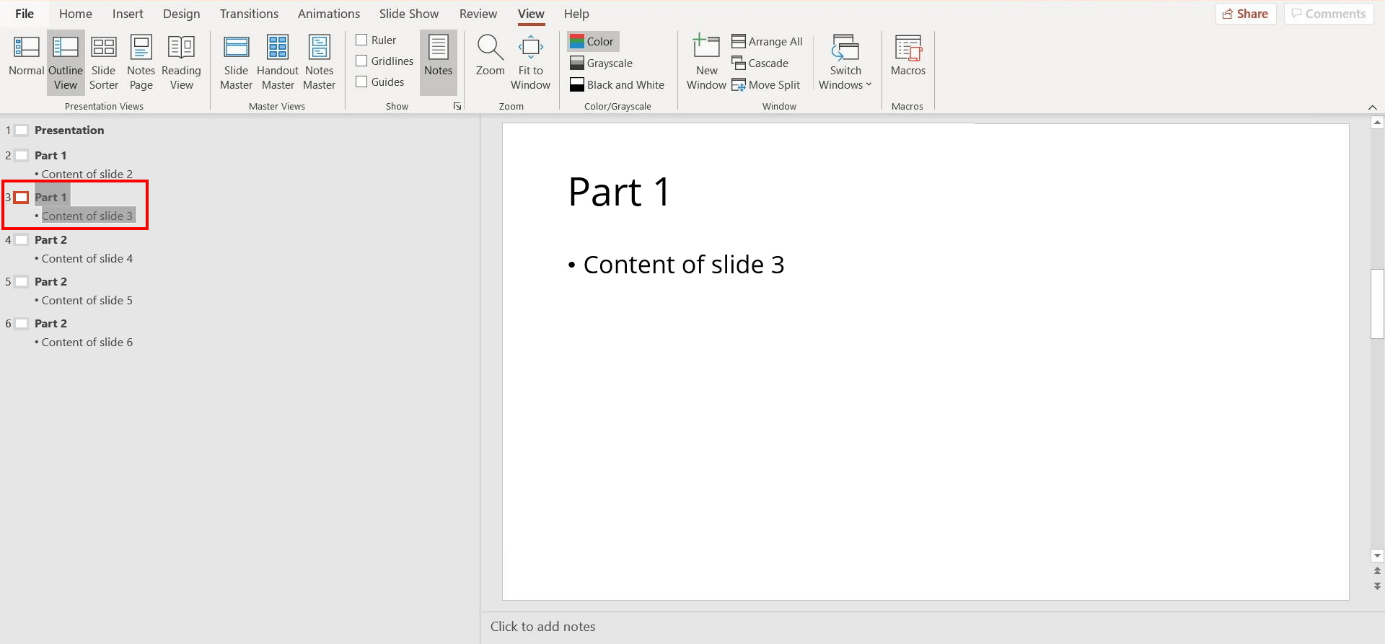Viewport: 1385px width, 644px height.
Task: Click the Share button
Action: point(1245,13)
